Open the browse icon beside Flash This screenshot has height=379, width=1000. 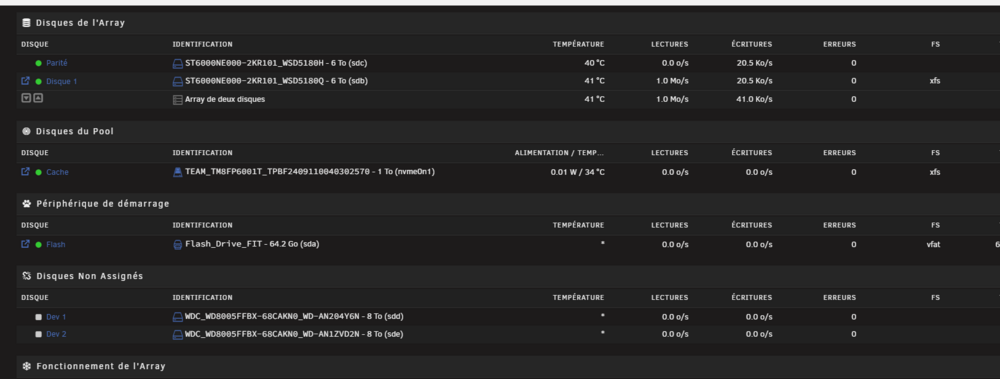point(26,244)
